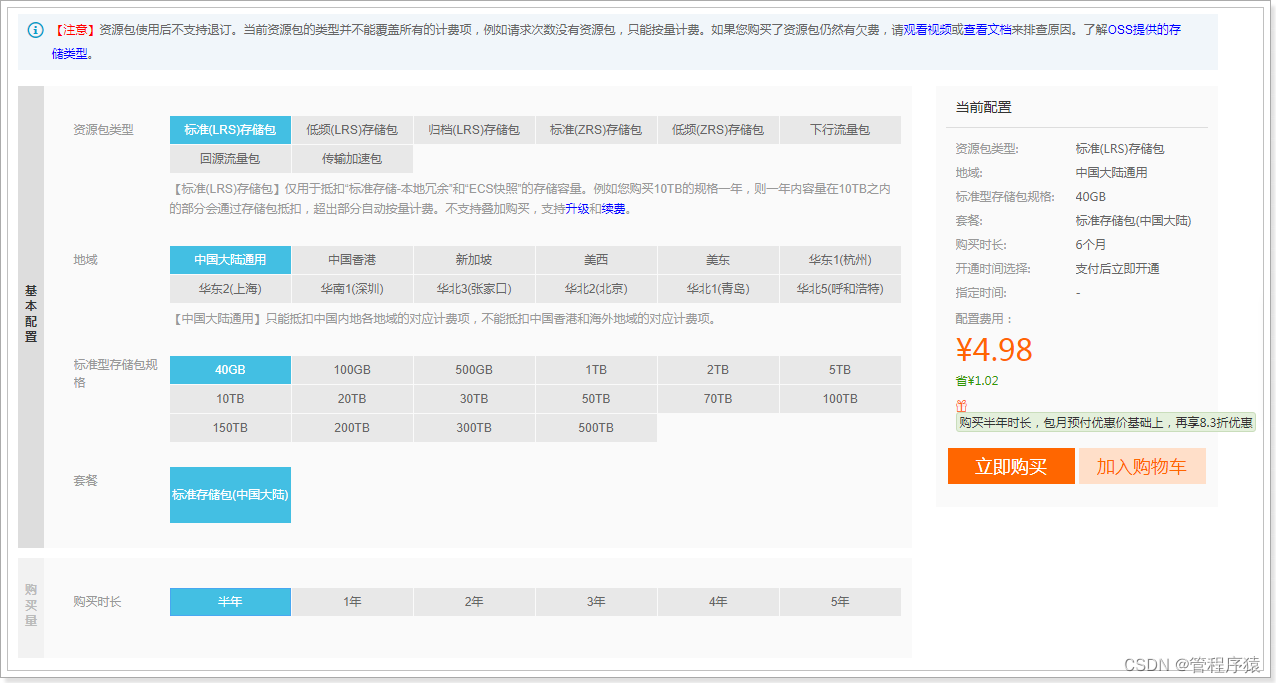Select 中国香港 as the region

point(351,260)
